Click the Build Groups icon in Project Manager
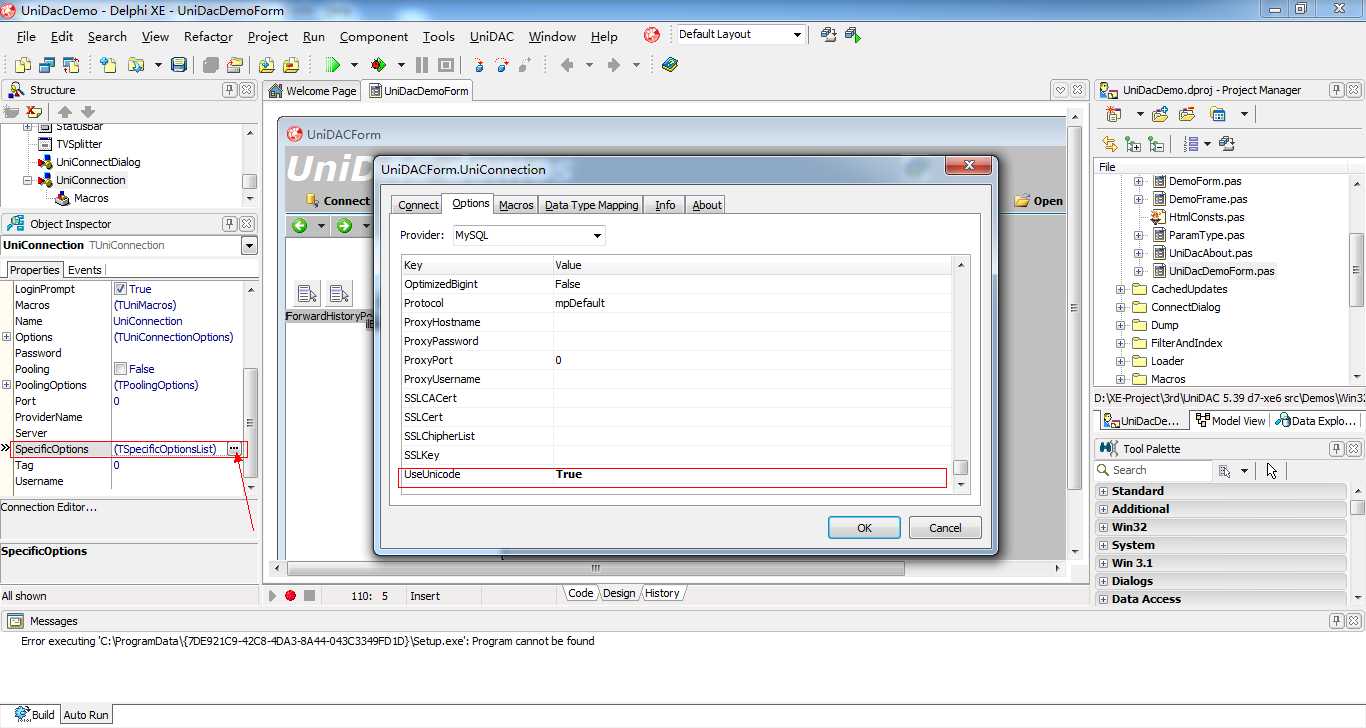 (x=1227, y=144)
